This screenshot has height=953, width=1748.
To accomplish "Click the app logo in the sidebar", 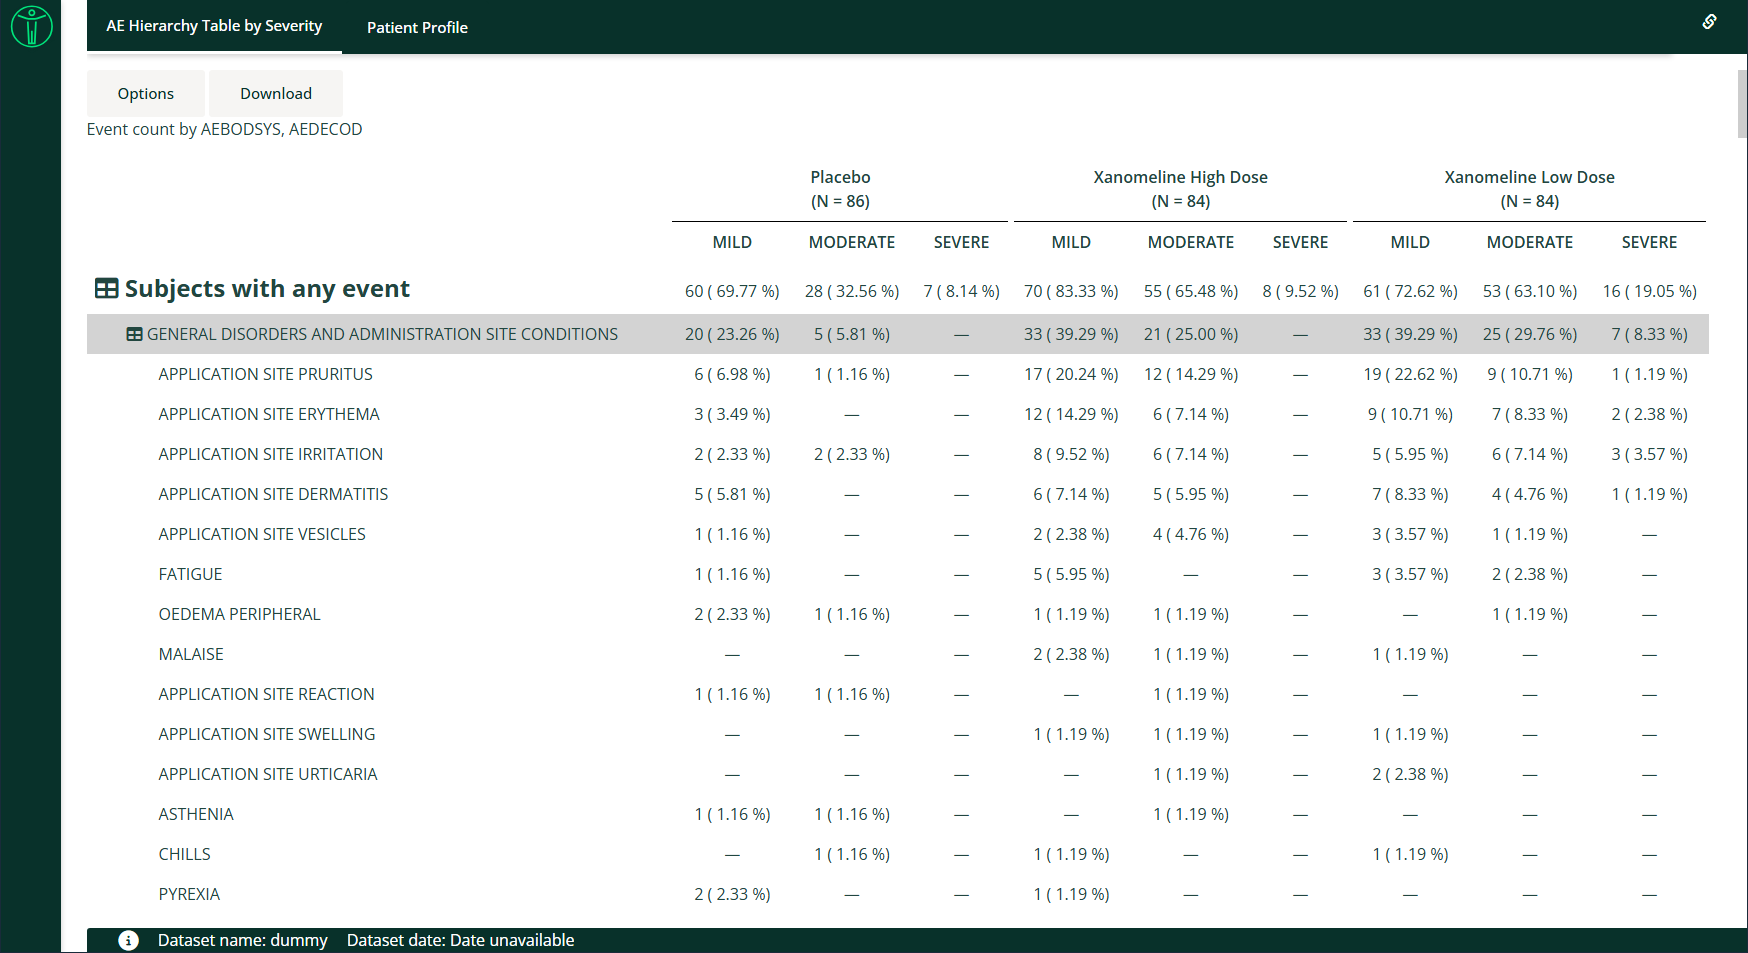I will coord(31,27).
